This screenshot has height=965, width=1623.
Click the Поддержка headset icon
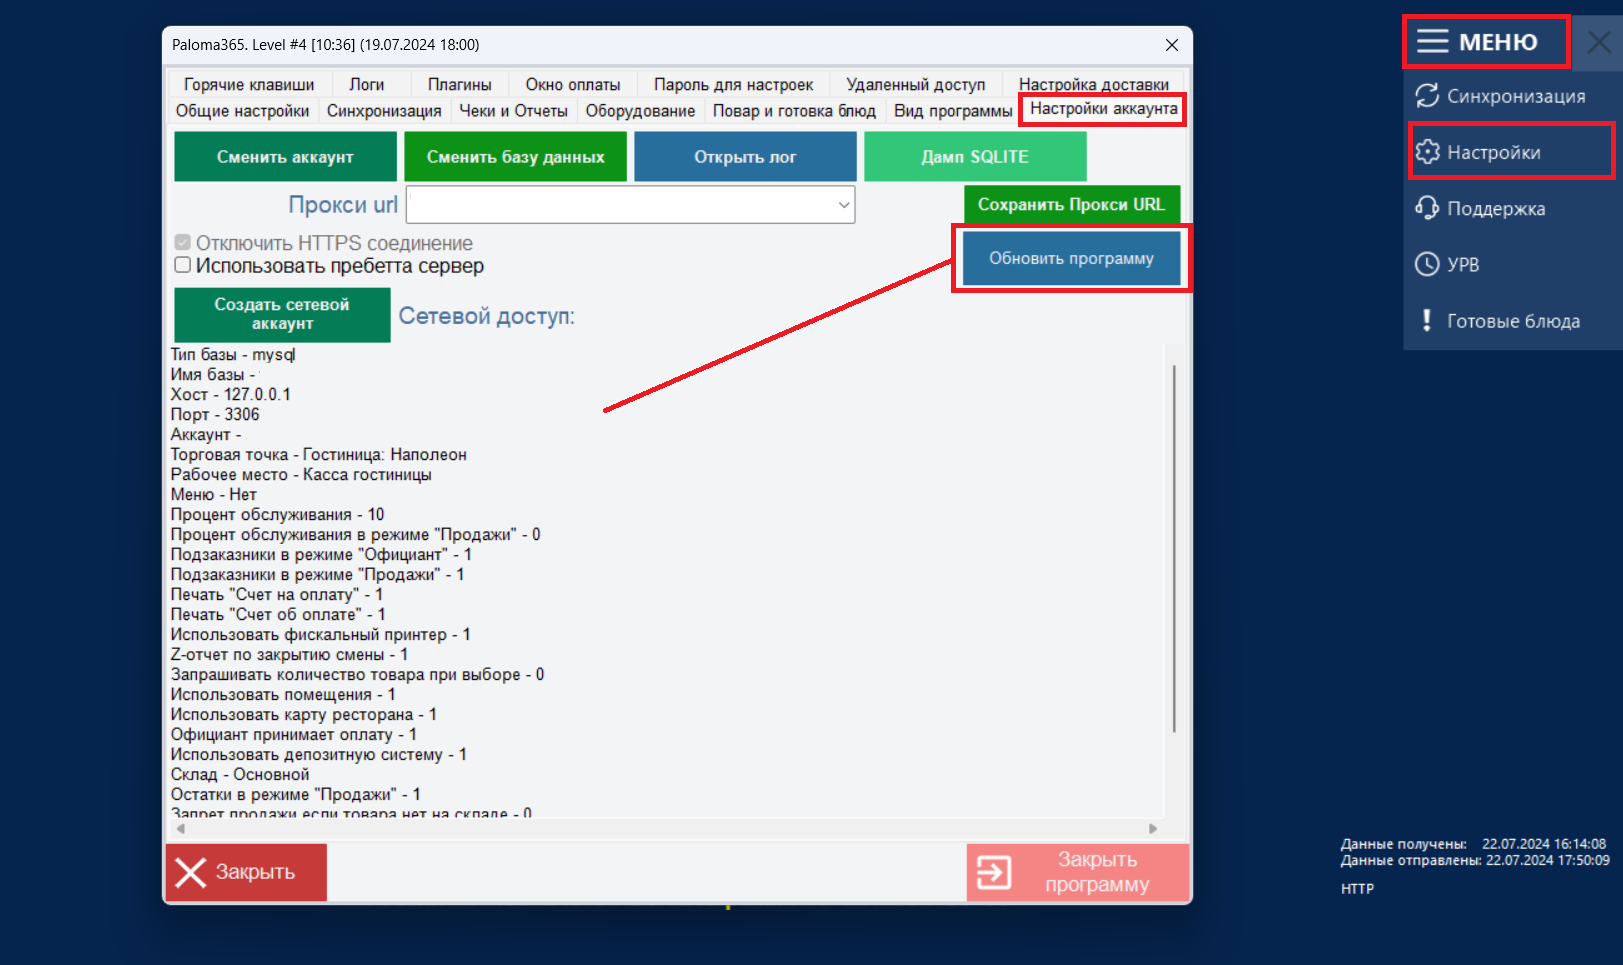point(1427,208)
